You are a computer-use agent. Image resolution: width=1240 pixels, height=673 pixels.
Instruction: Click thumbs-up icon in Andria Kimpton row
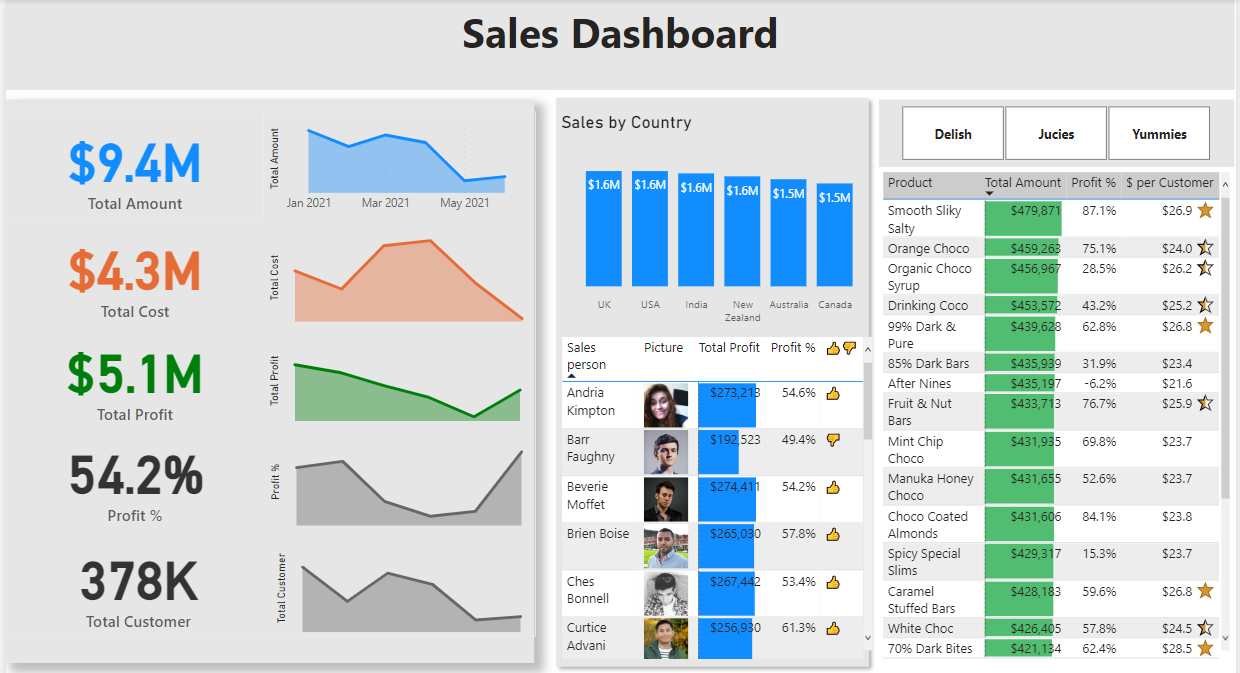pyautogui.click(x=833, y=394)
